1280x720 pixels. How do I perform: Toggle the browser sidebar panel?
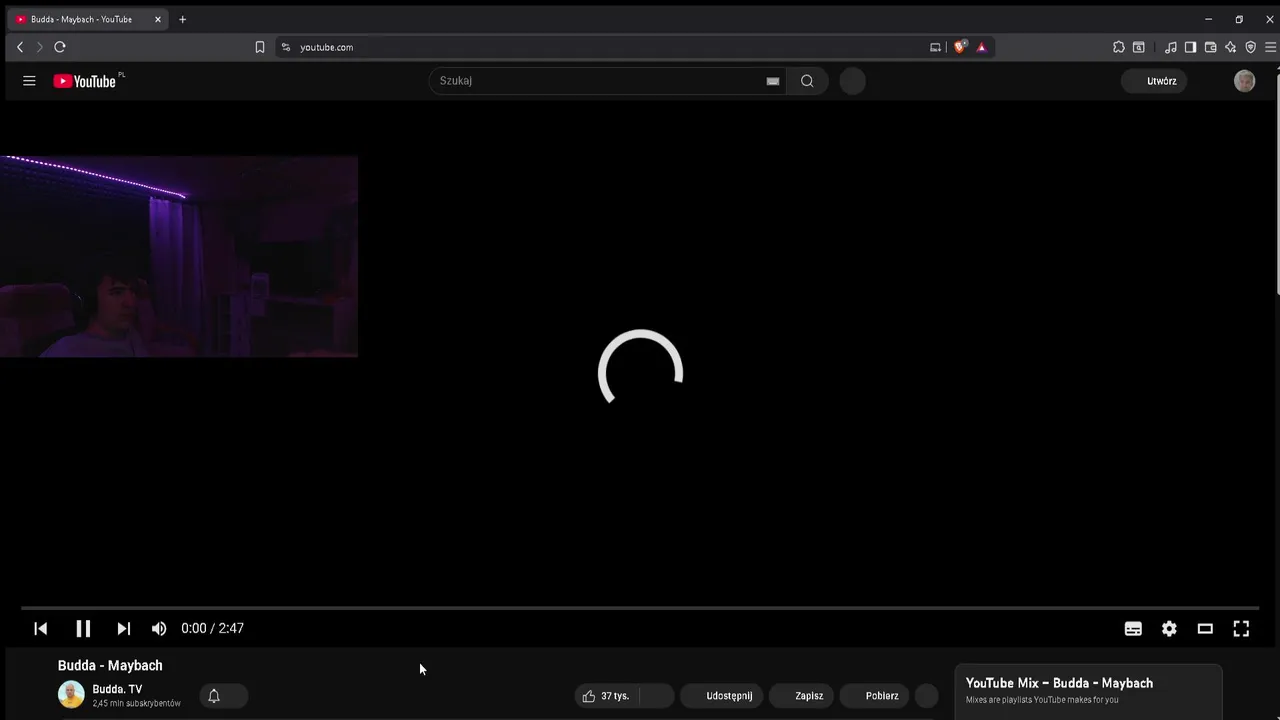coord(1190,47)
